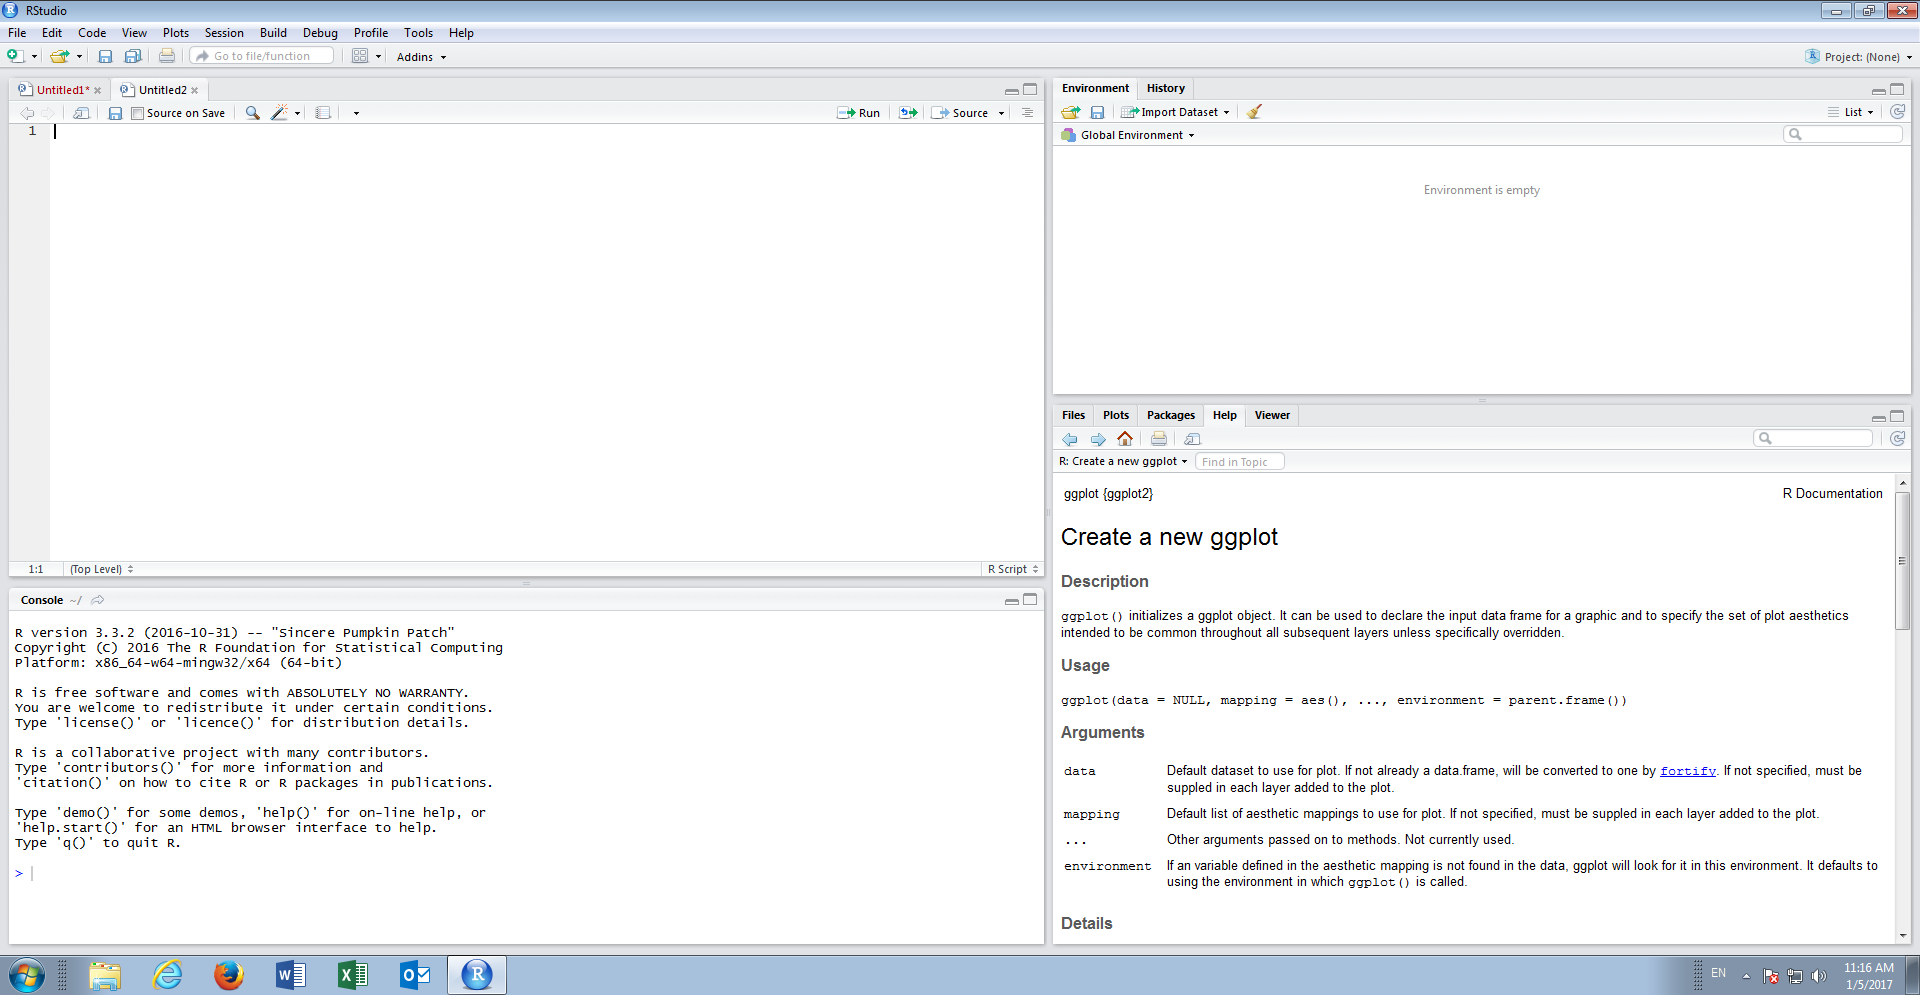Switch to Plots tab
Screen dimensions: 1920x995
[x=1116, y=415]
